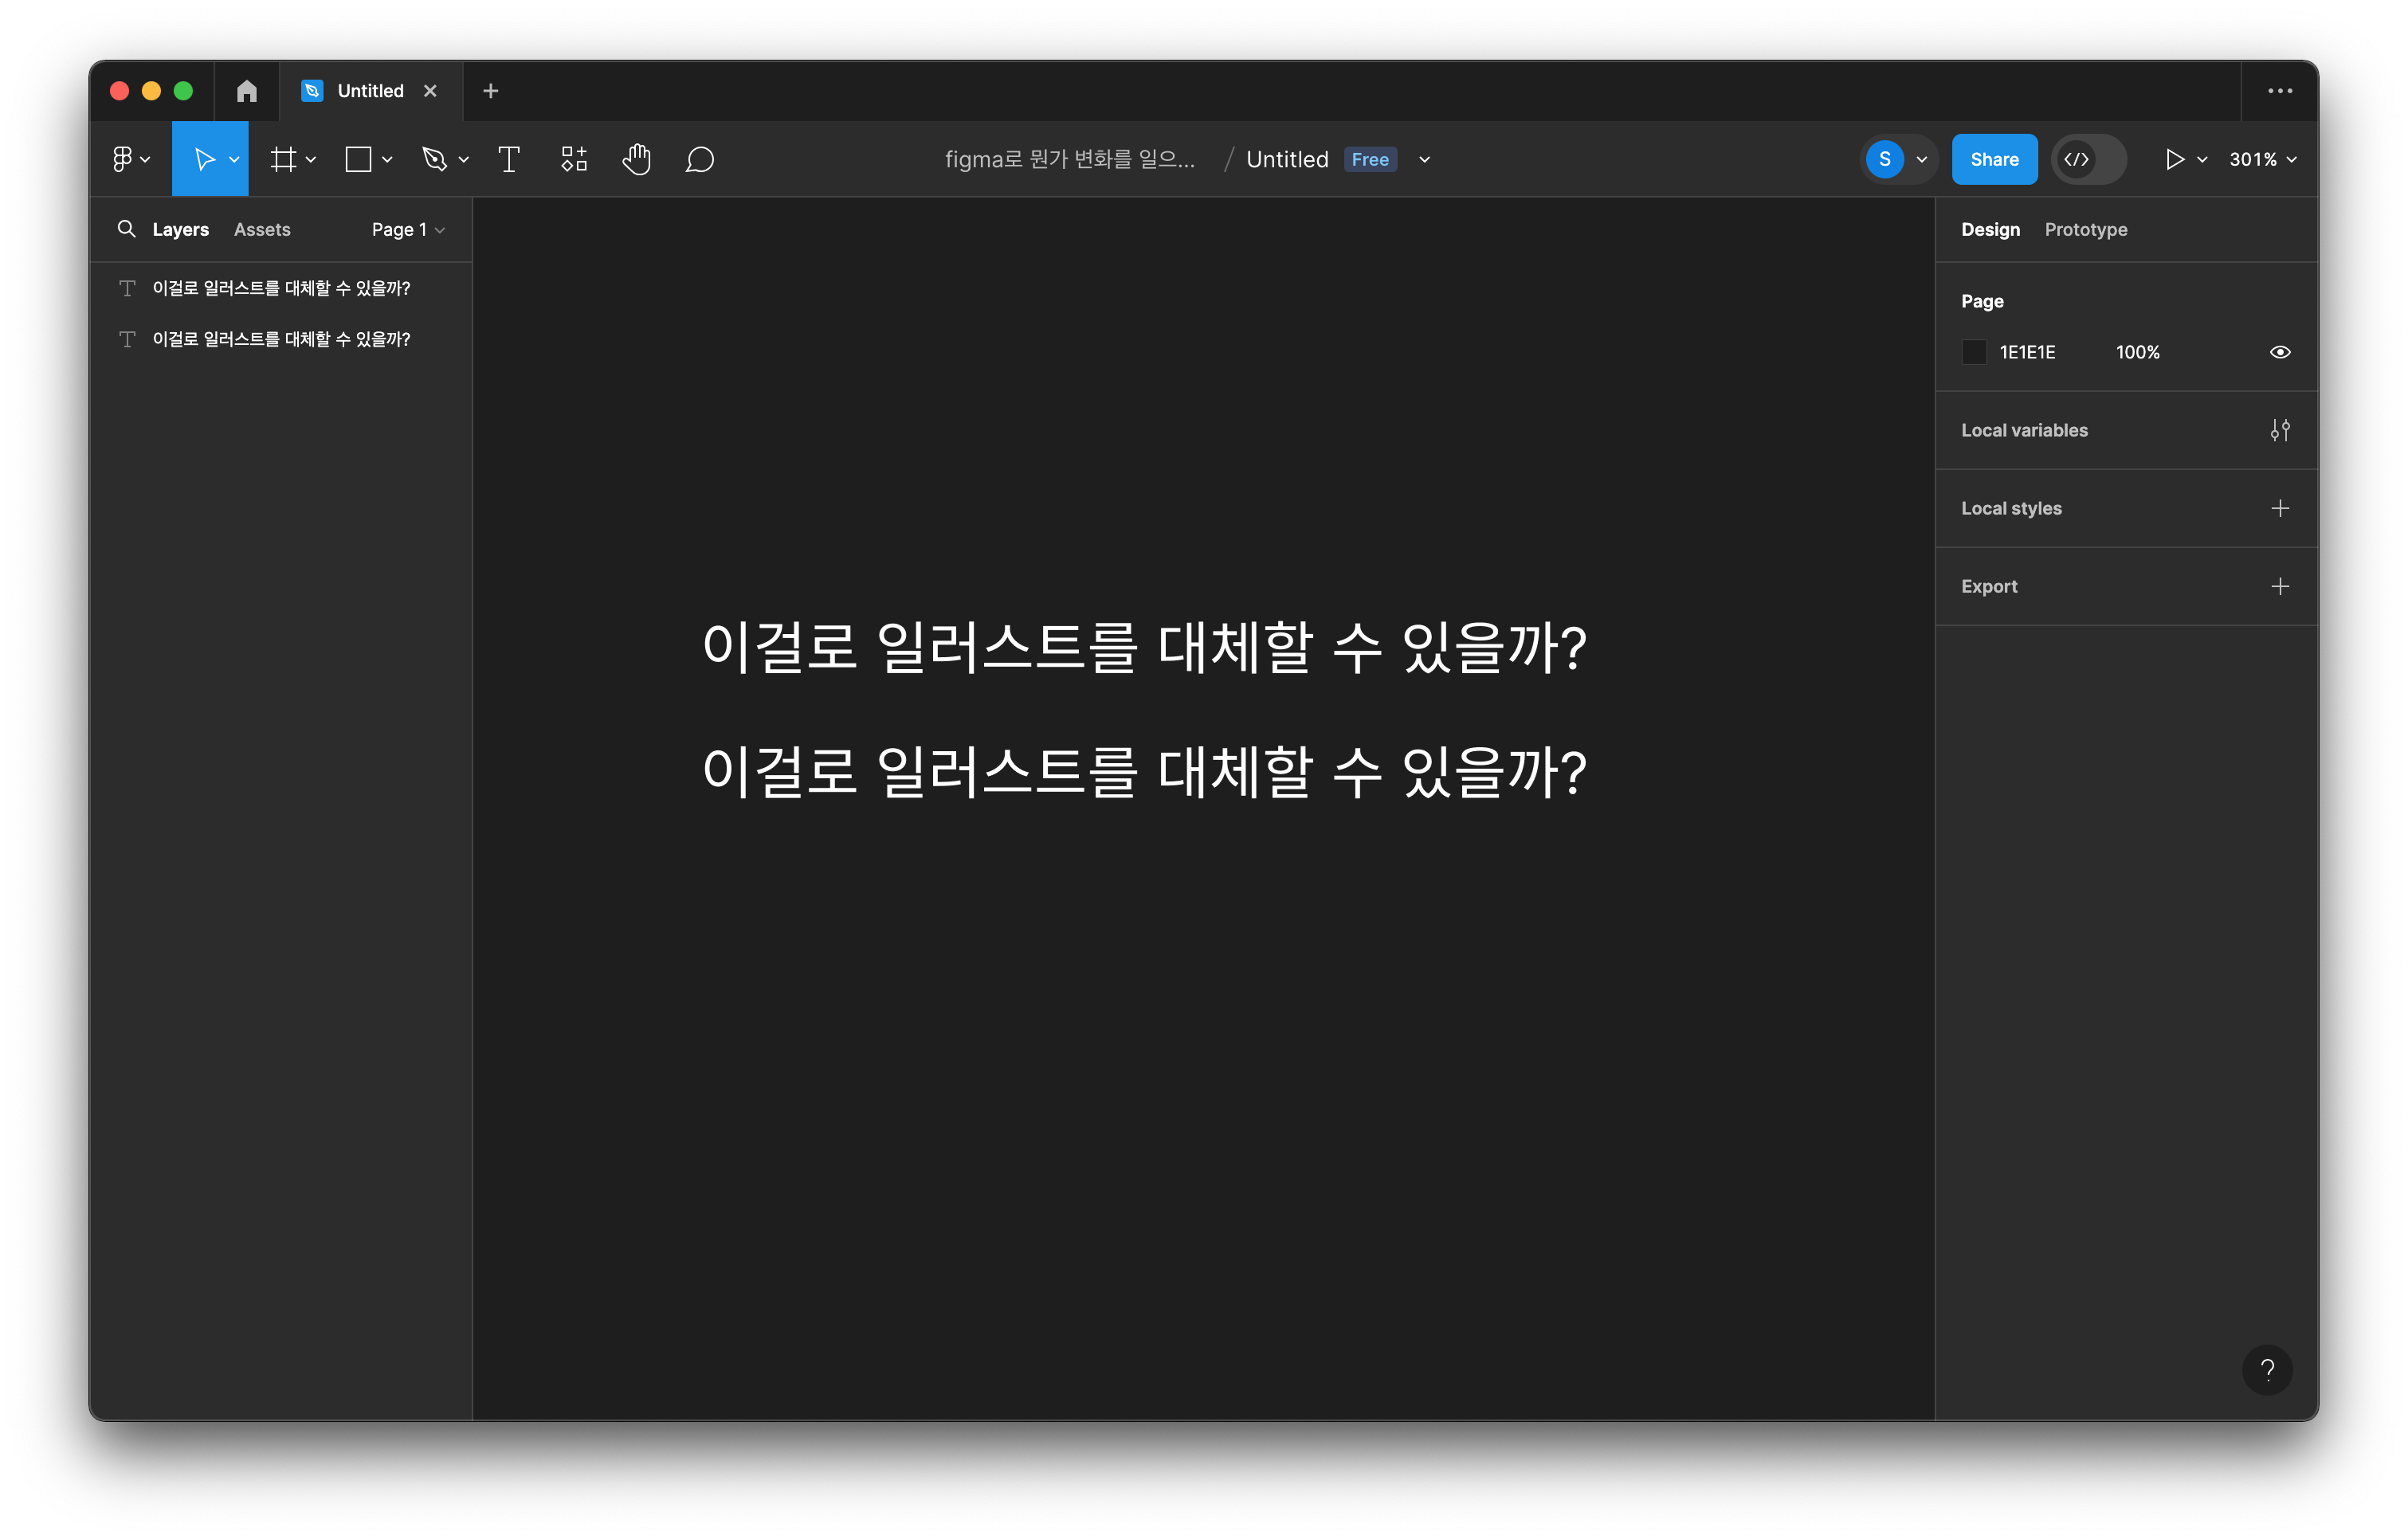Switch to the Assets tab
2408x1539 pixels.
262,230
